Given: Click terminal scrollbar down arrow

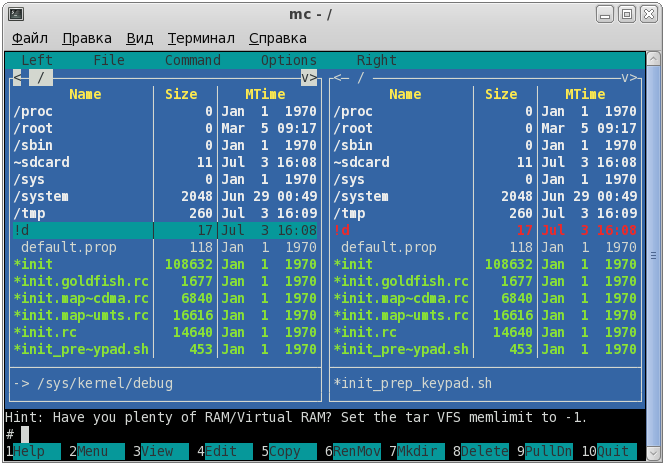Looking at the screenshot, I should point(654,454).
